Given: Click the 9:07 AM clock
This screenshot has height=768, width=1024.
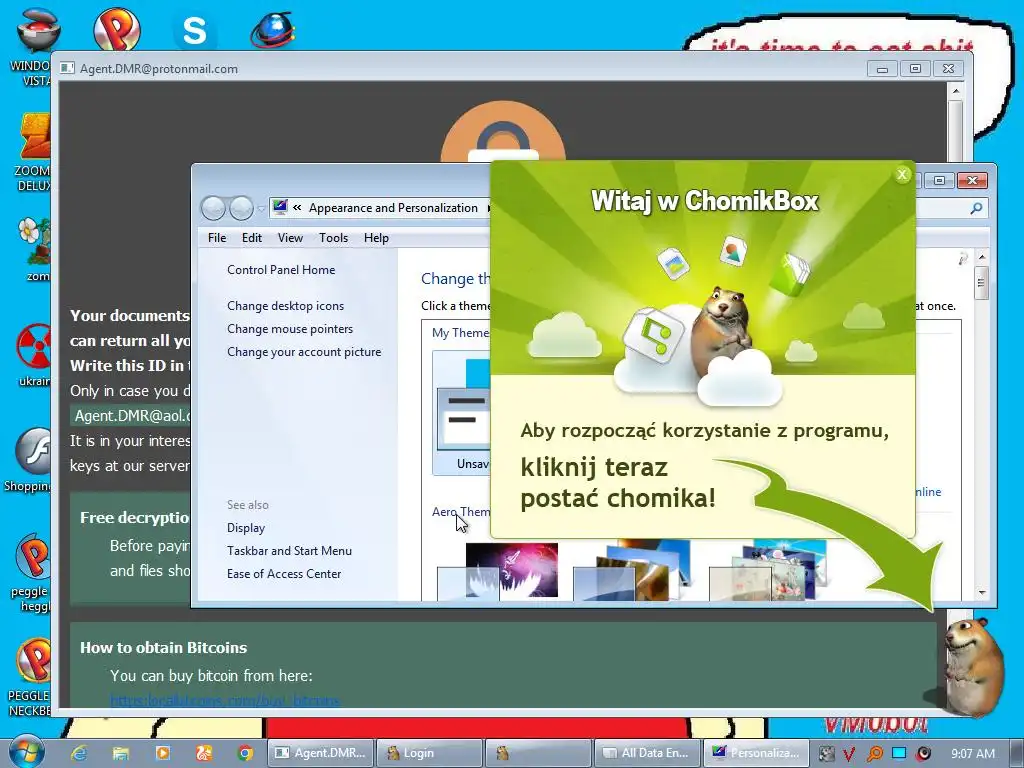Looking at the screenshot, I should click(973, 754).
